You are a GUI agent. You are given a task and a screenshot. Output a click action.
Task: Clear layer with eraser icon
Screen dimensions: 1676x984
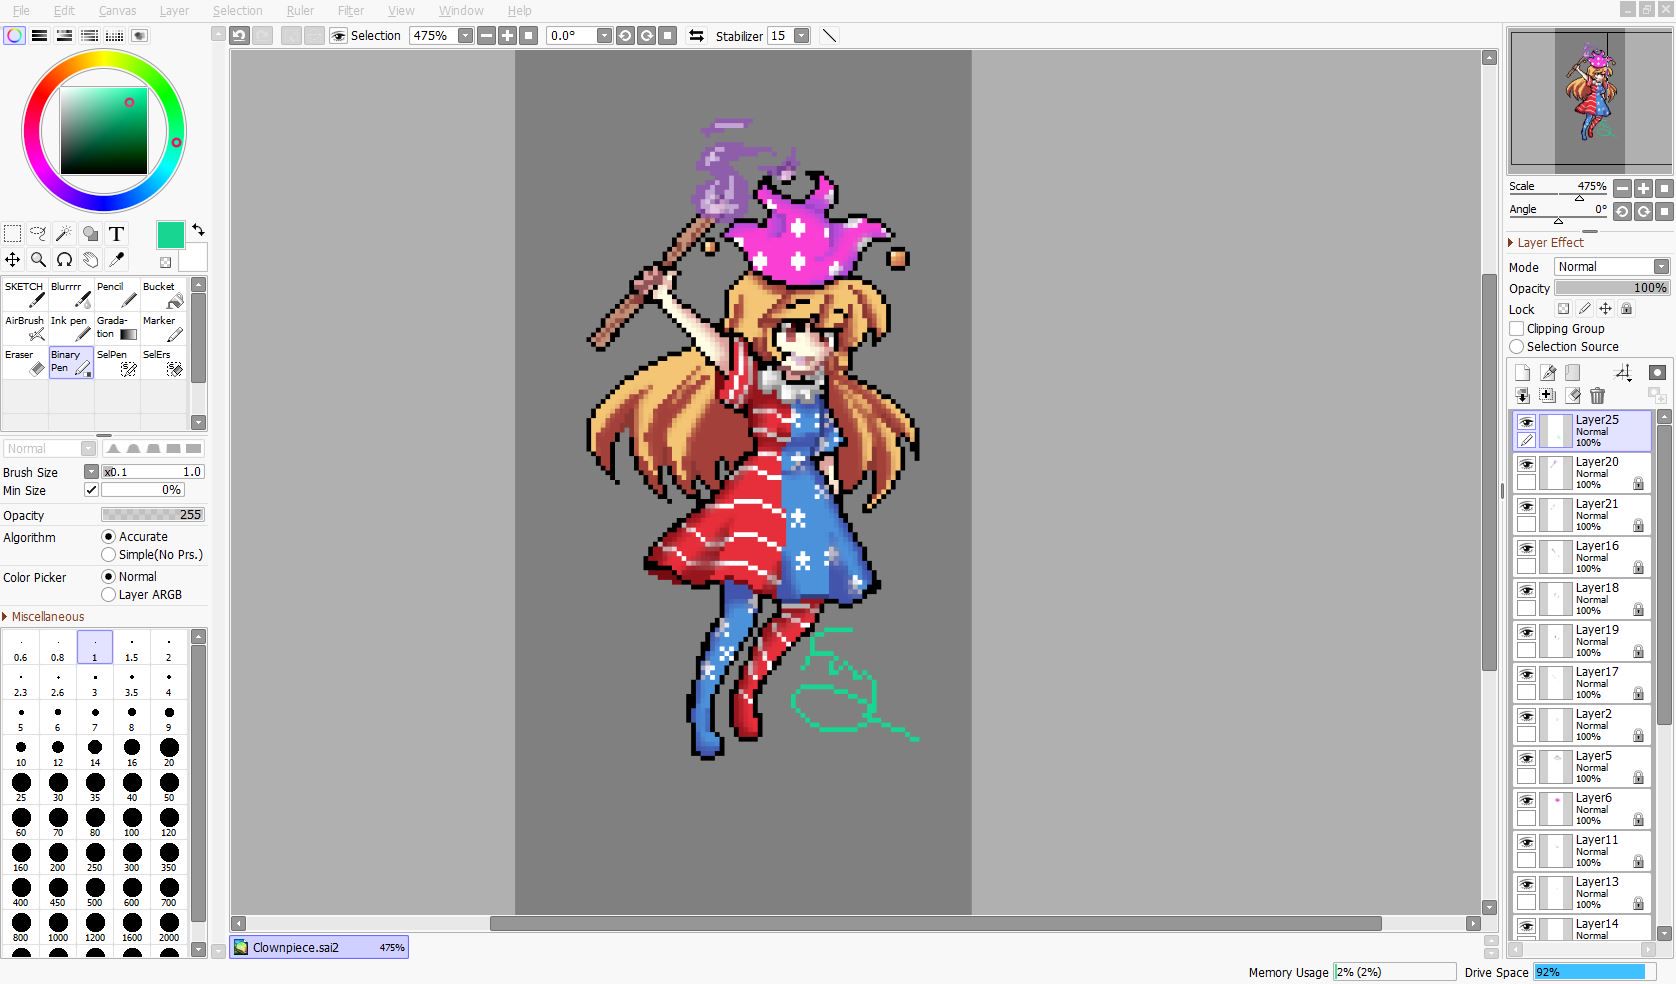click(x=1573, y=396)
